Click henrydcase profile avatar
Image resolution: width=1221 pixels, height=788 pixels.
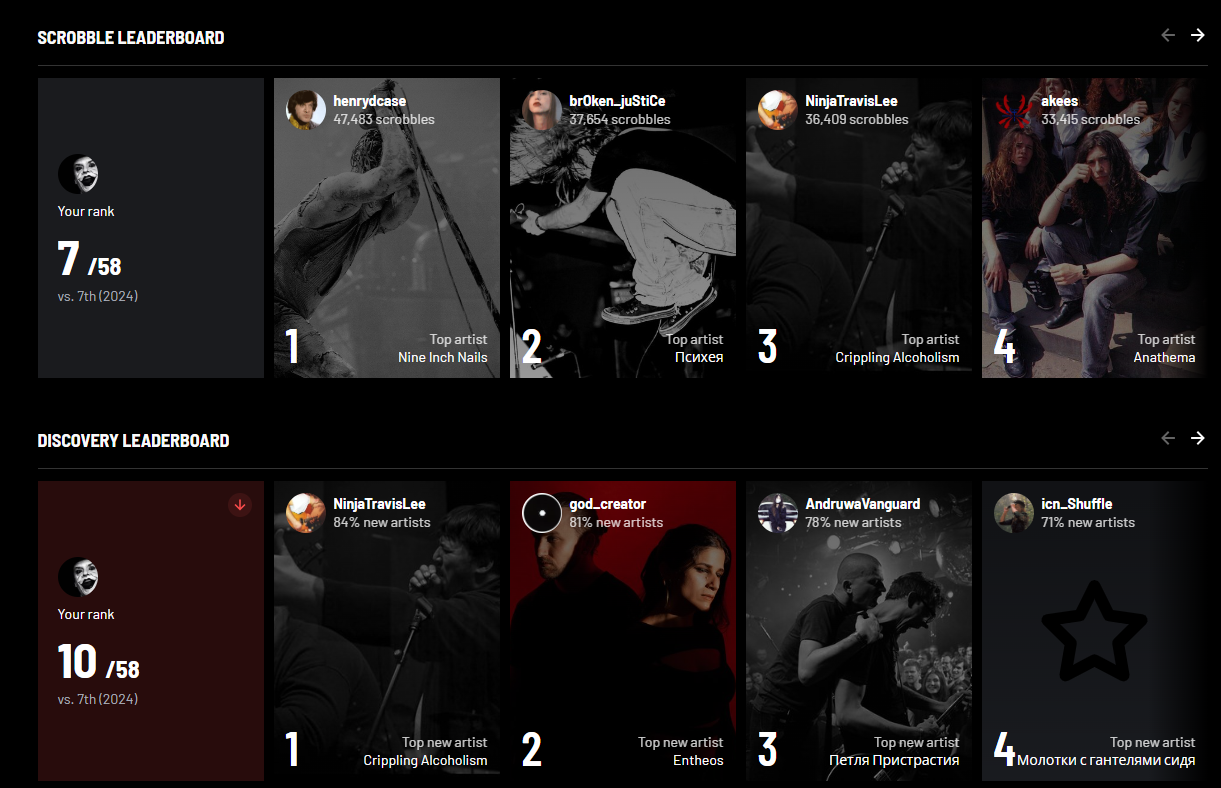tap(306, 110)
